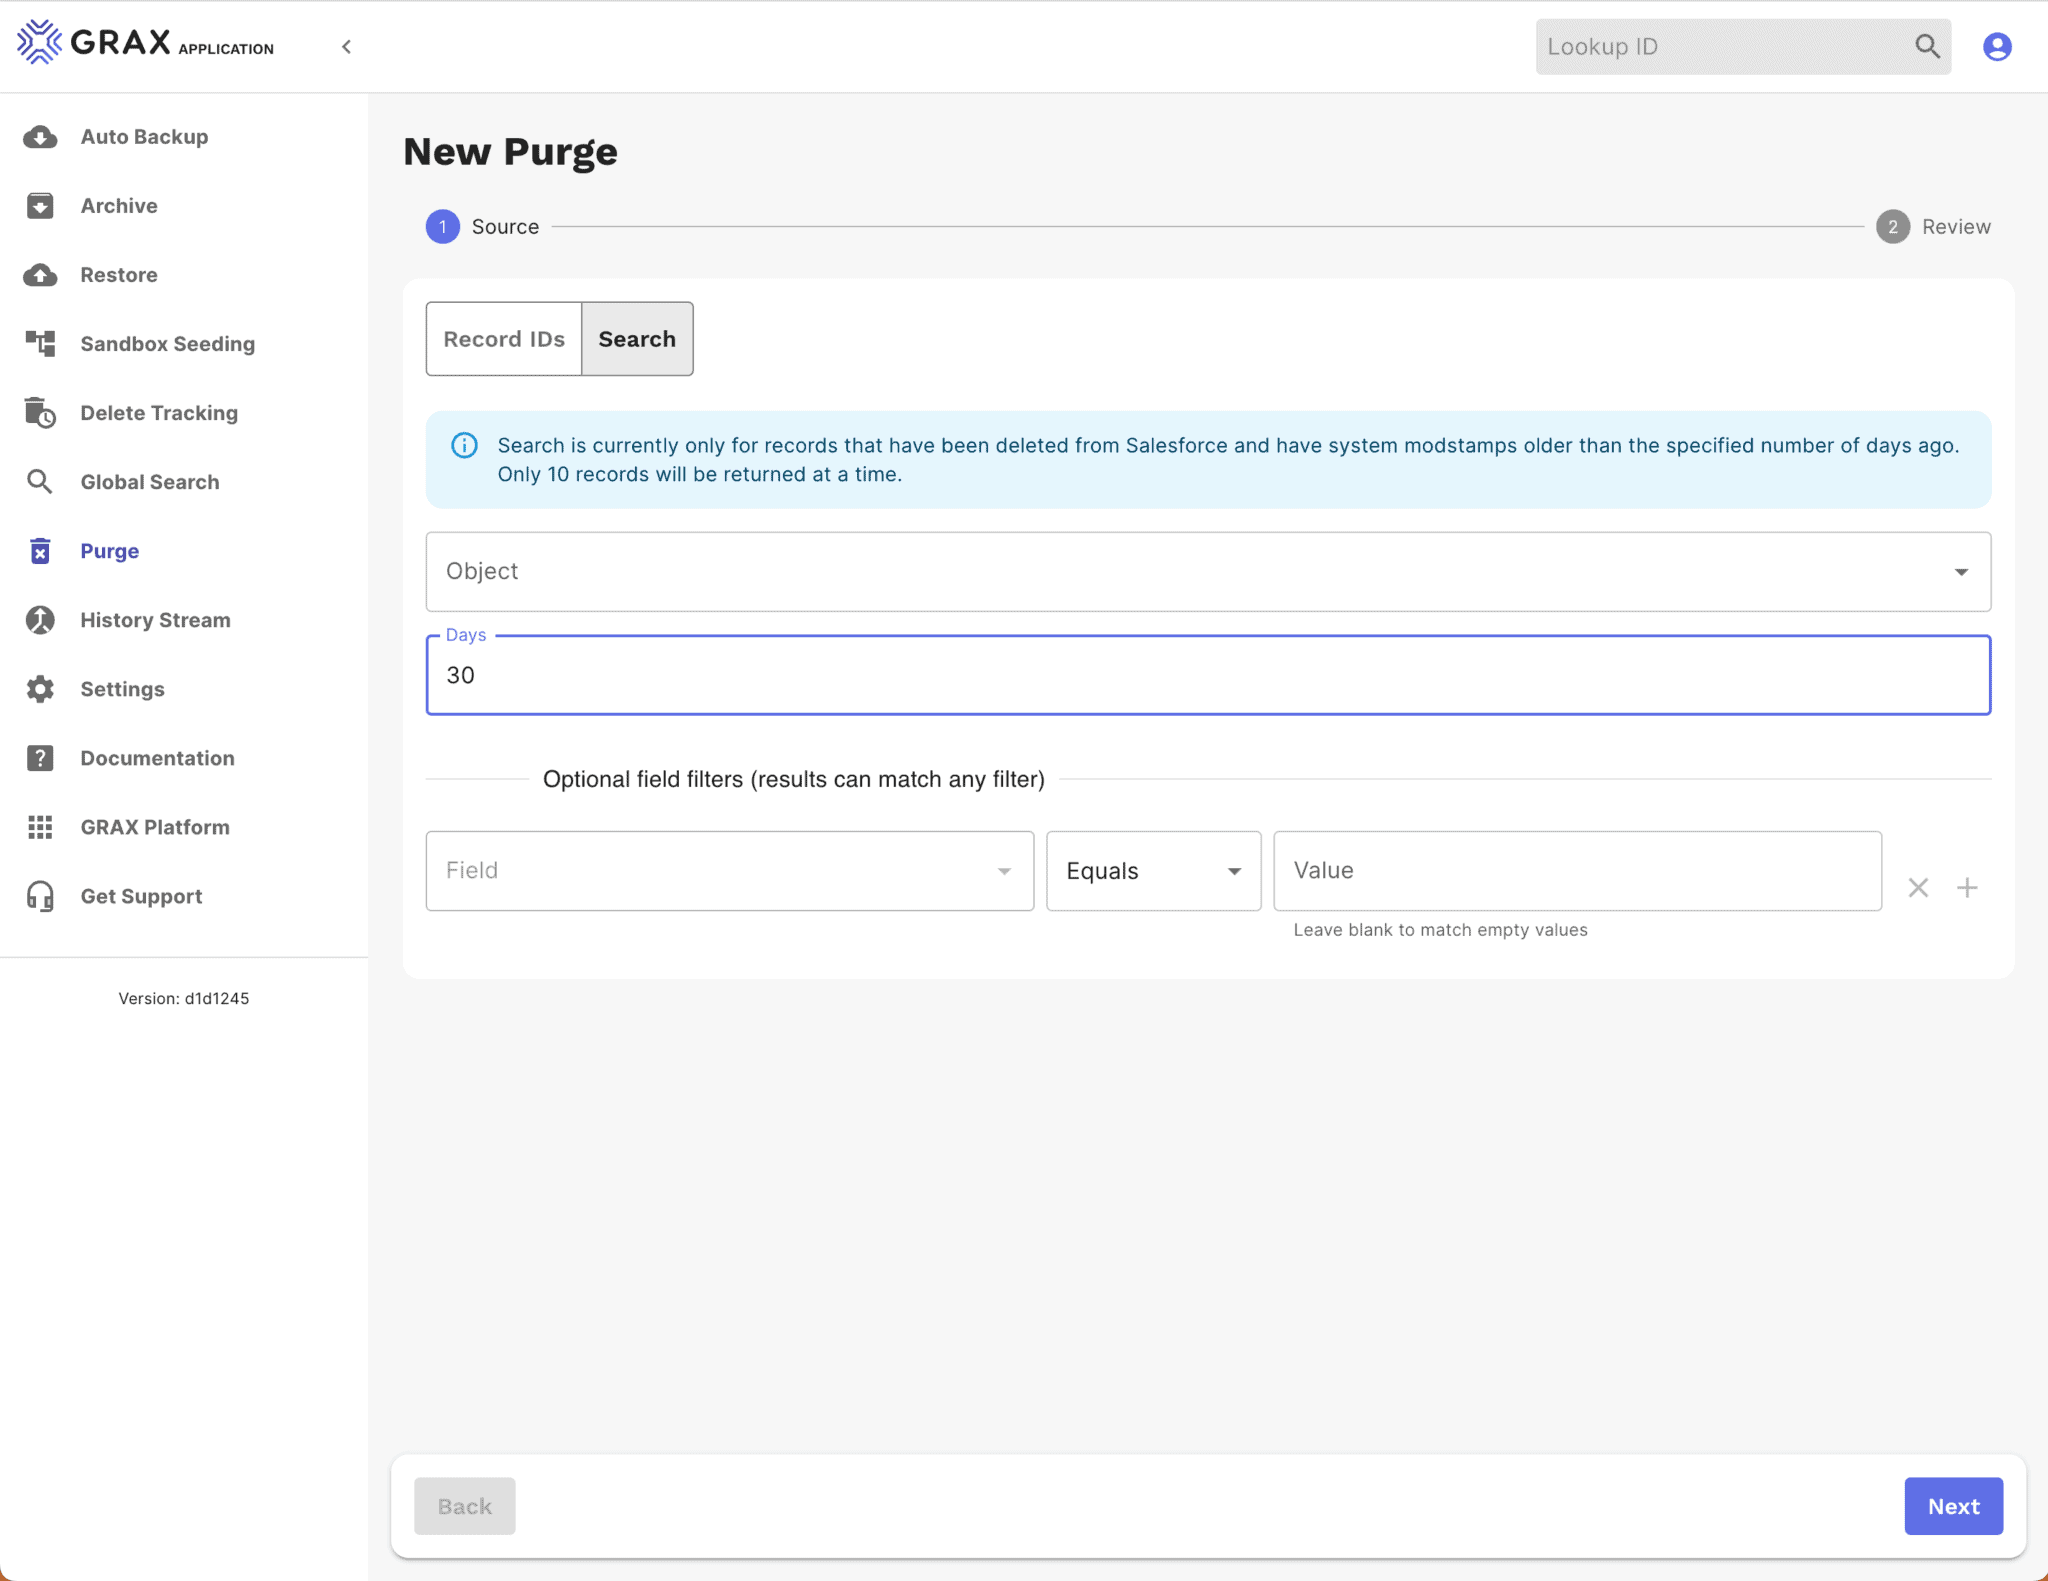The height and width of the screenshot is (1581, 2048).
Task: Open the Restore page
Action: (119, 274)
